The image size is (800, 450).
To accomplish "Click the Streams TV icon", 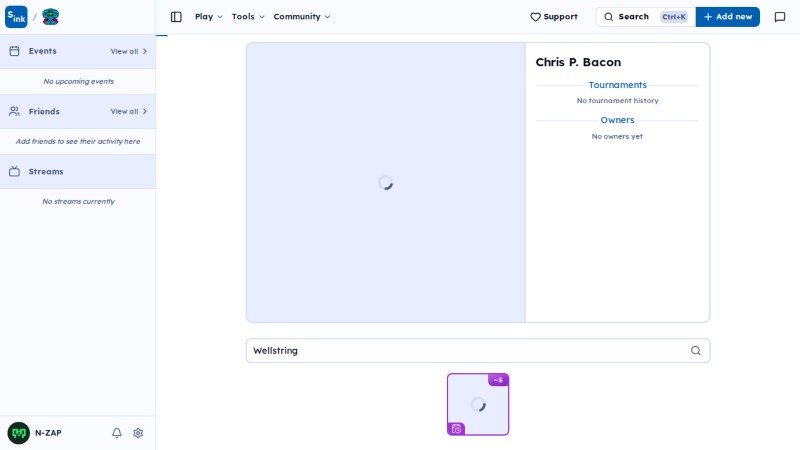I will coord(14,171).
